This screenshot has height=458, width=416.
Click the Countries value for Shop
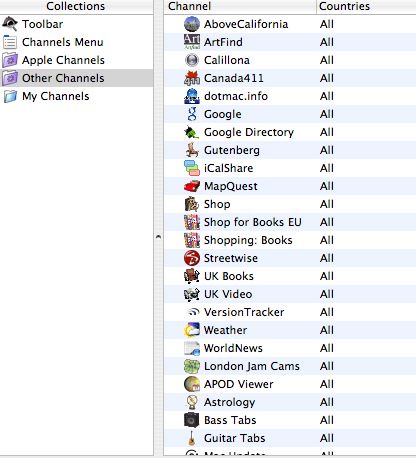tap(327, 204)
